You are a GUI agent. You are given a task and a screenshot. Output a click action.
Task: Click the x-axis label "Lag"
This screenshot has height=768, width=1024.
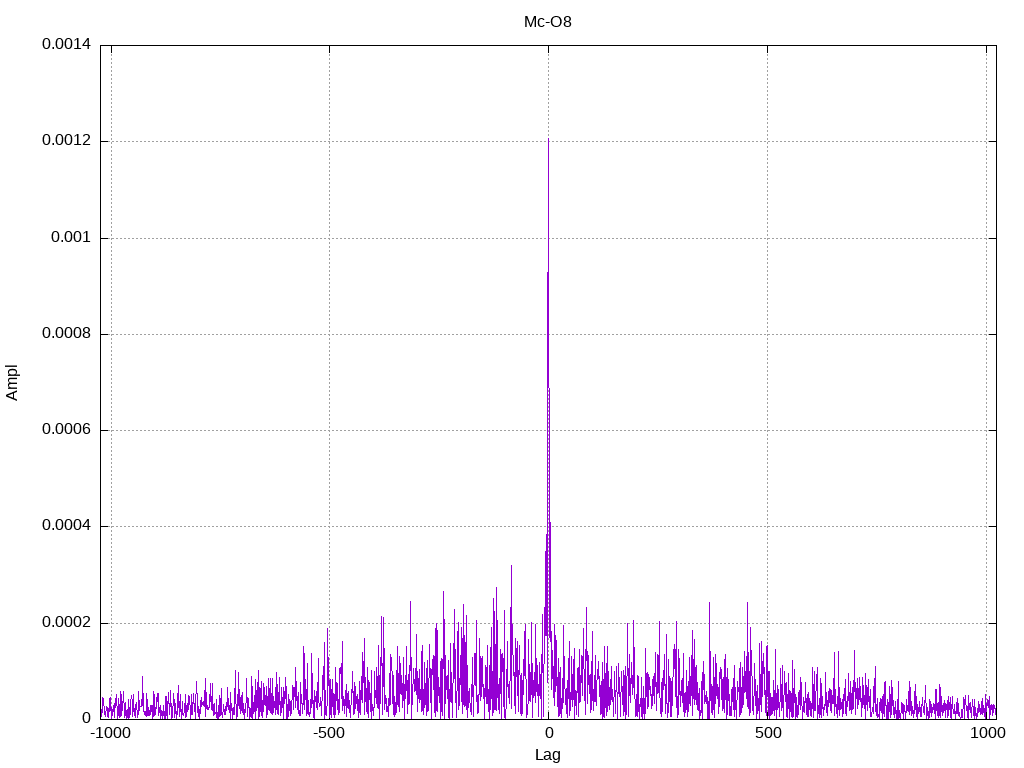pos(547,755)
